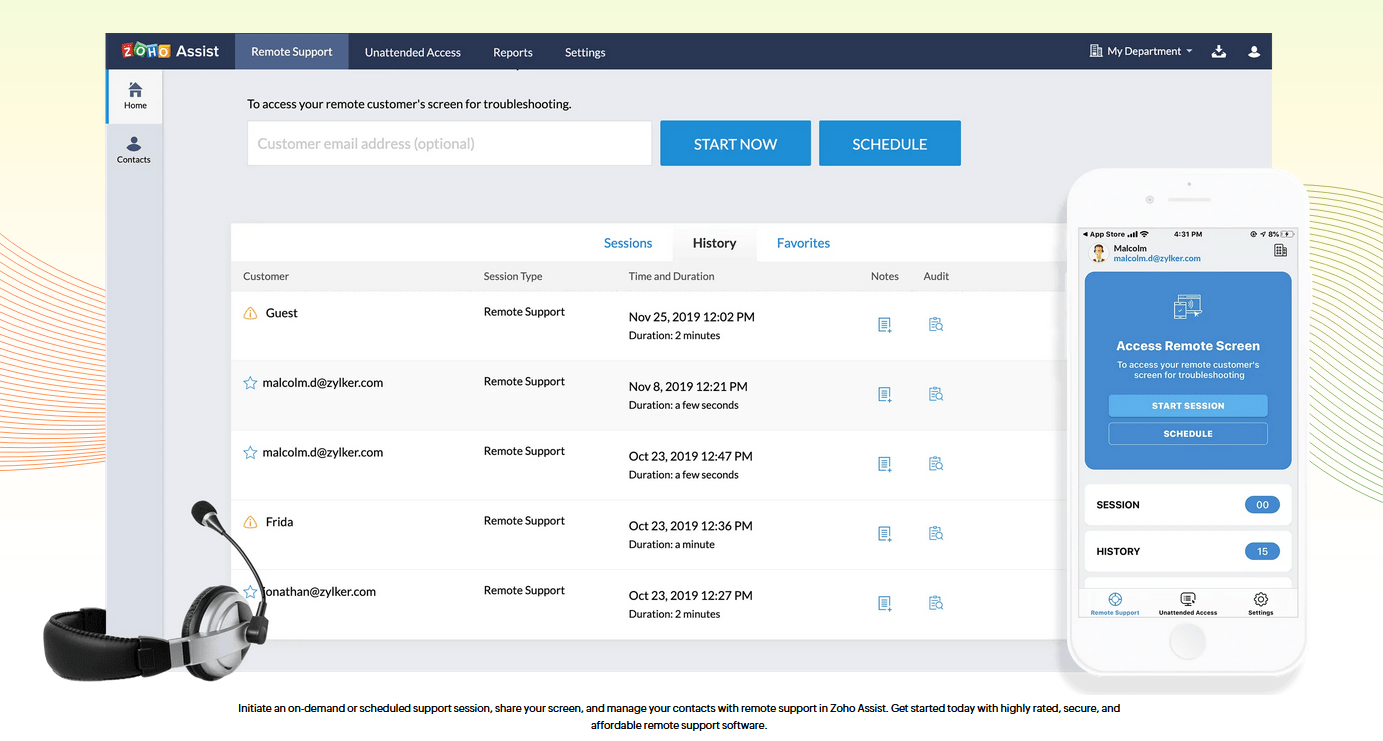This screenshot has width=1383, height=741.
Task: Click the START NOW button
Action: pyautogui.click(x=735, y=143)
